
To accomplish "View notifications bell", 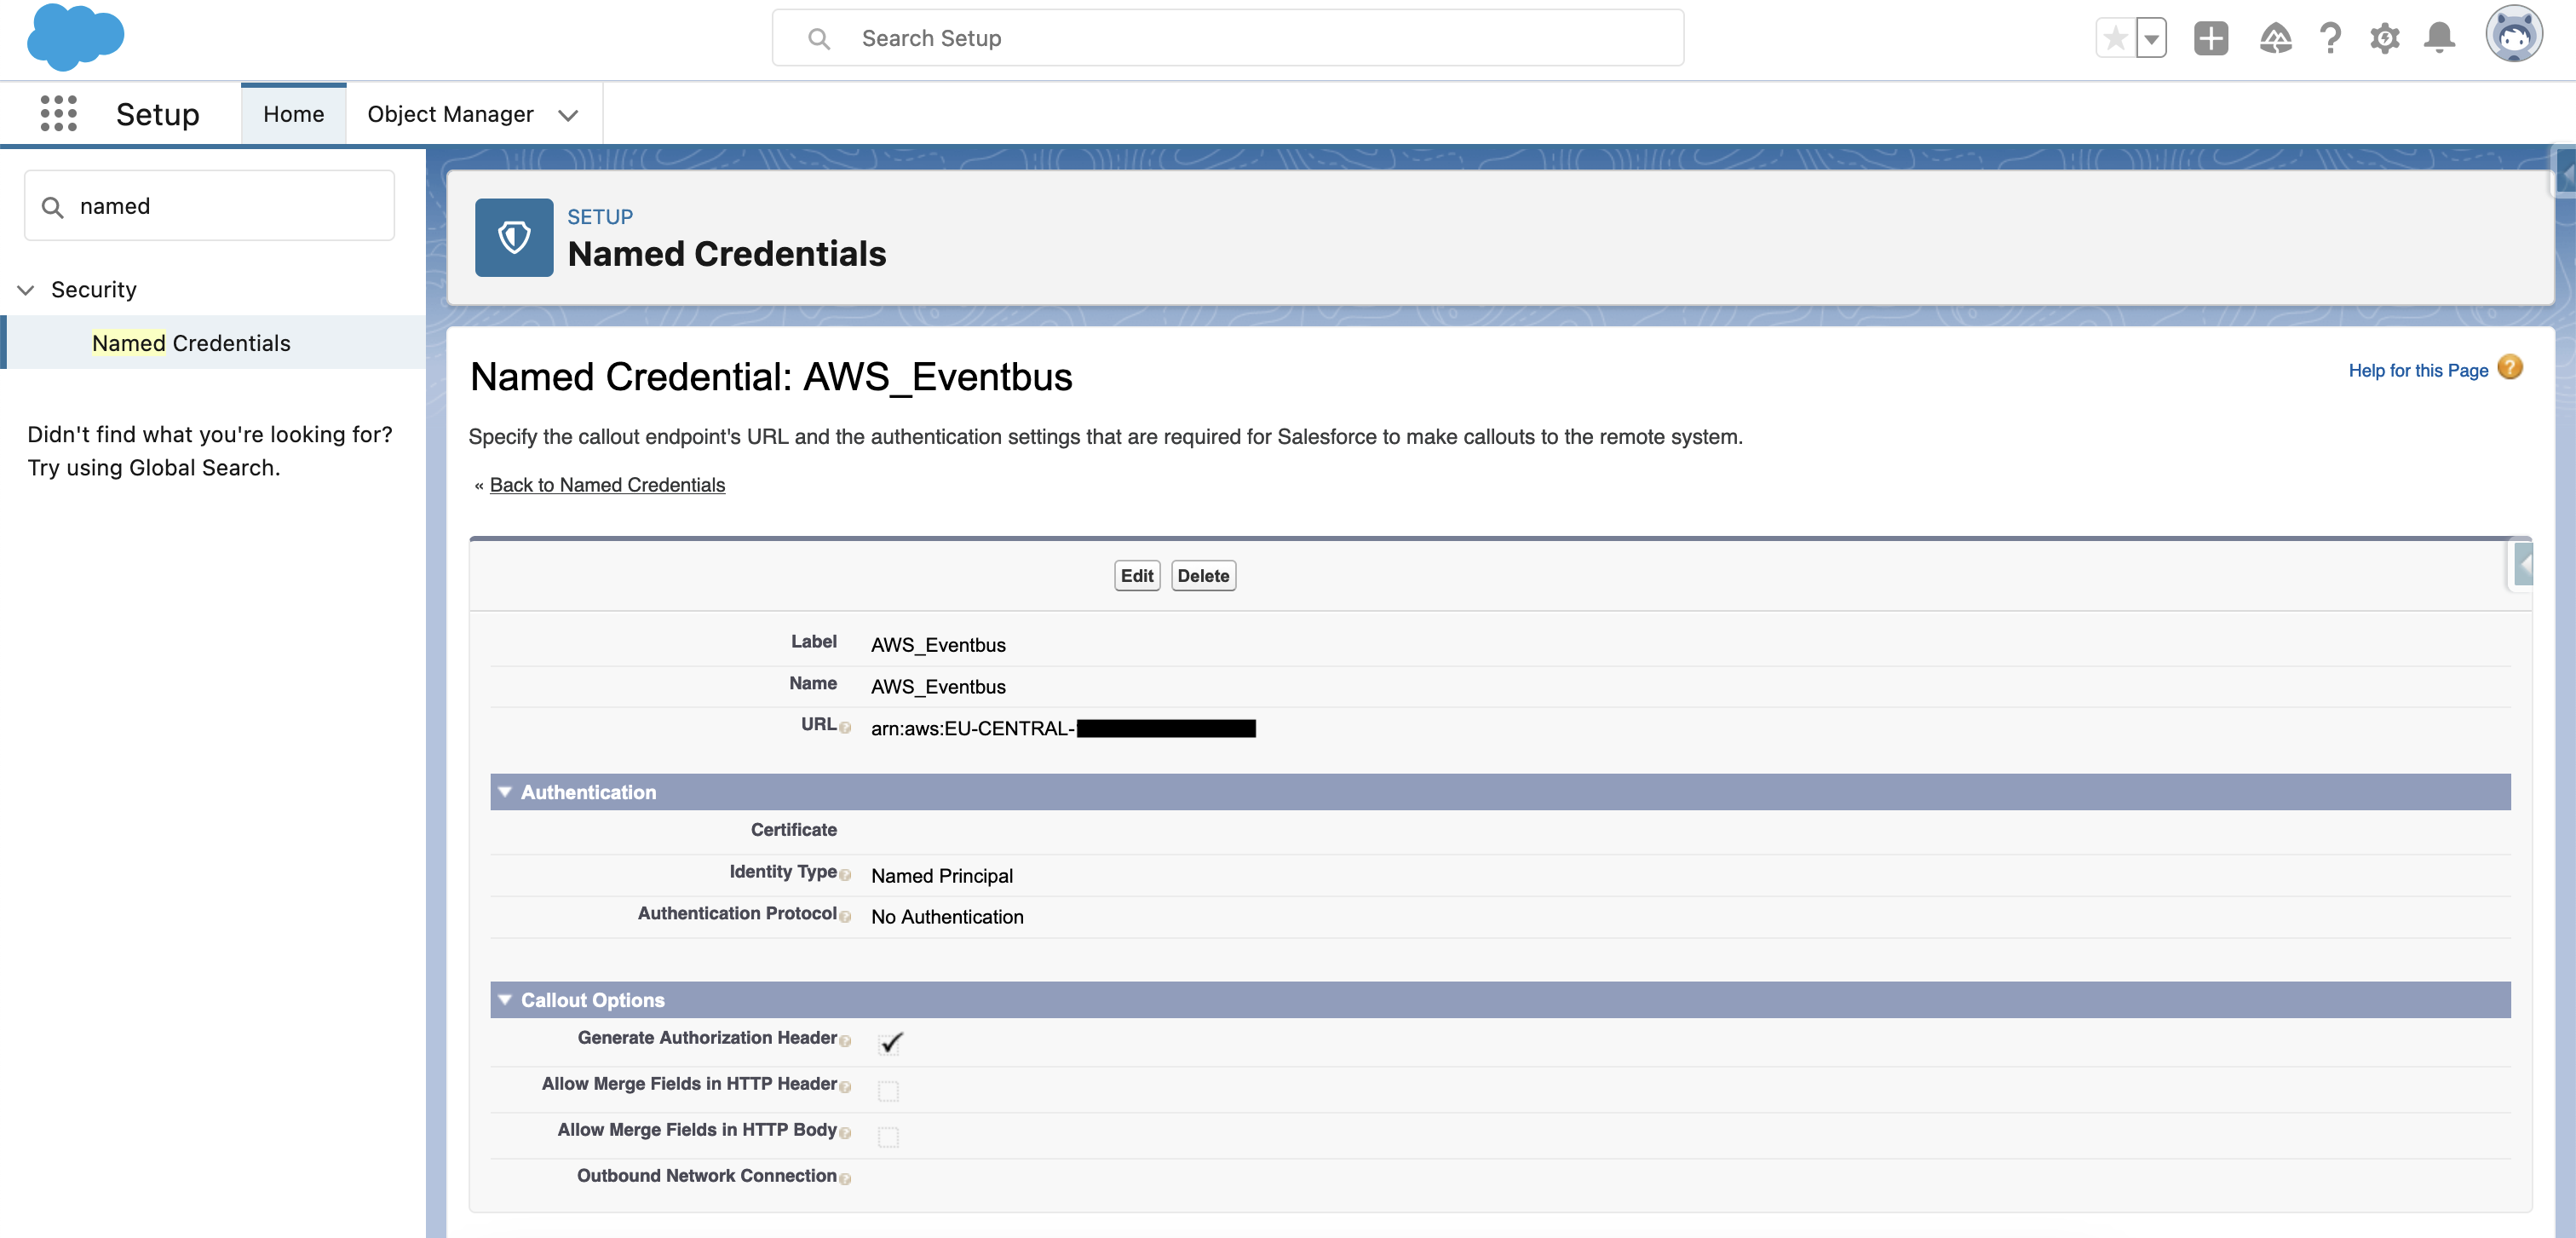I will (x=2439, y=39).
